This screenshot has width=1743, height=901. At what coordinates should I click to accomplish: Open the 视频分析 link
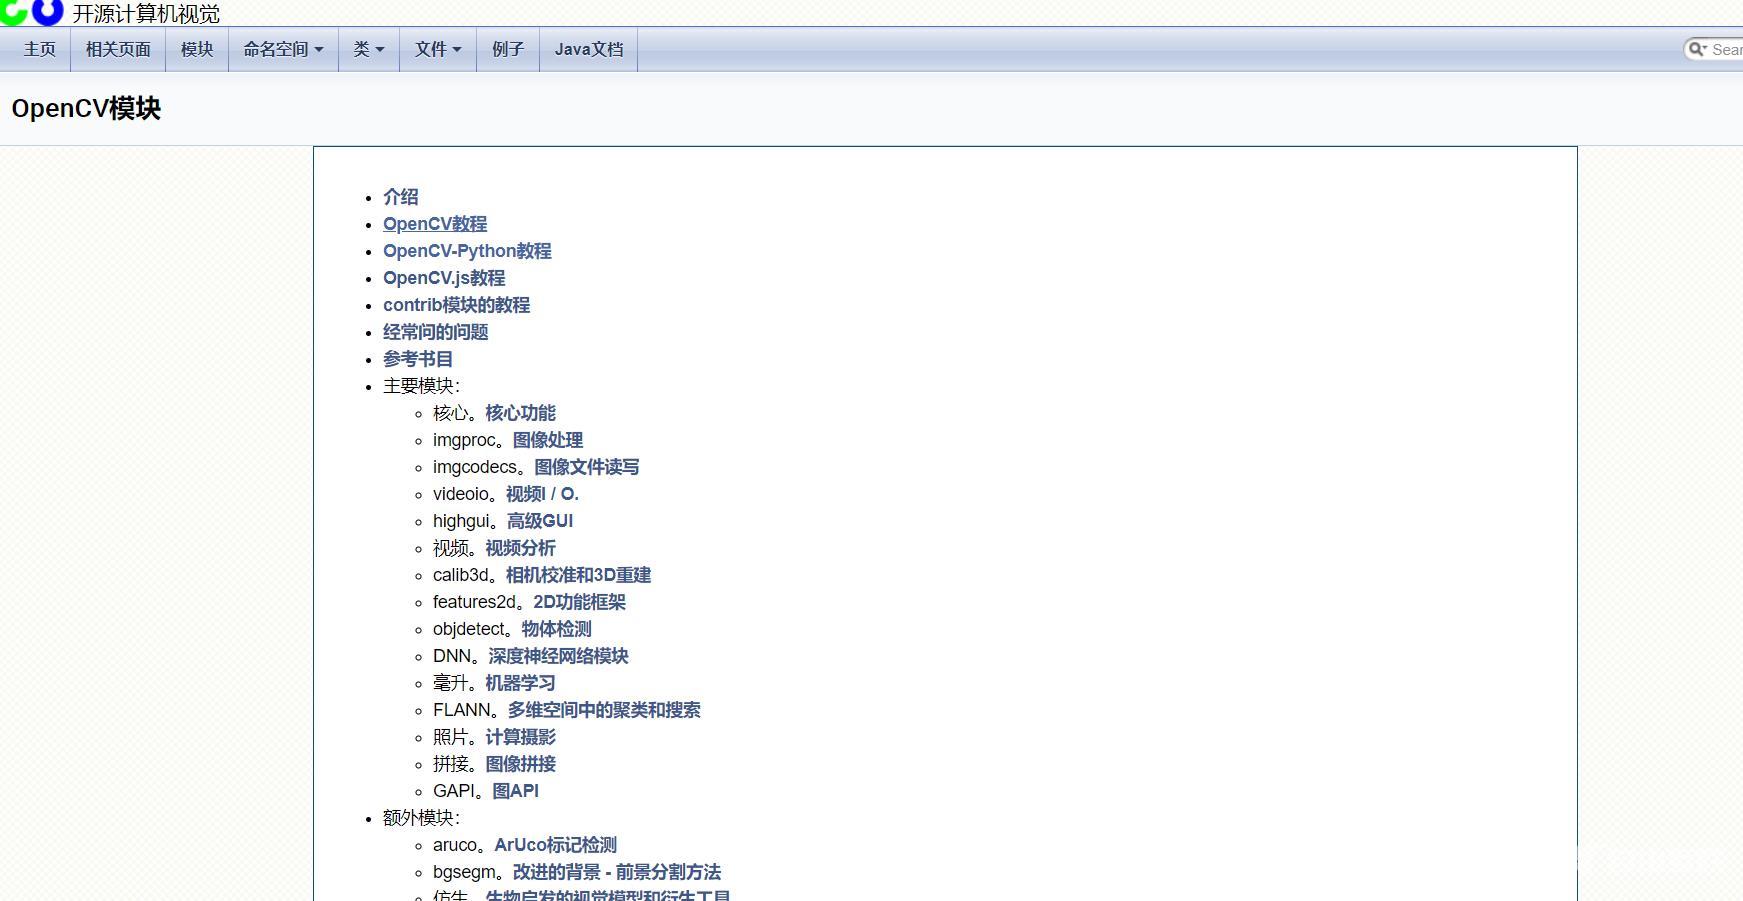(520, 548)
